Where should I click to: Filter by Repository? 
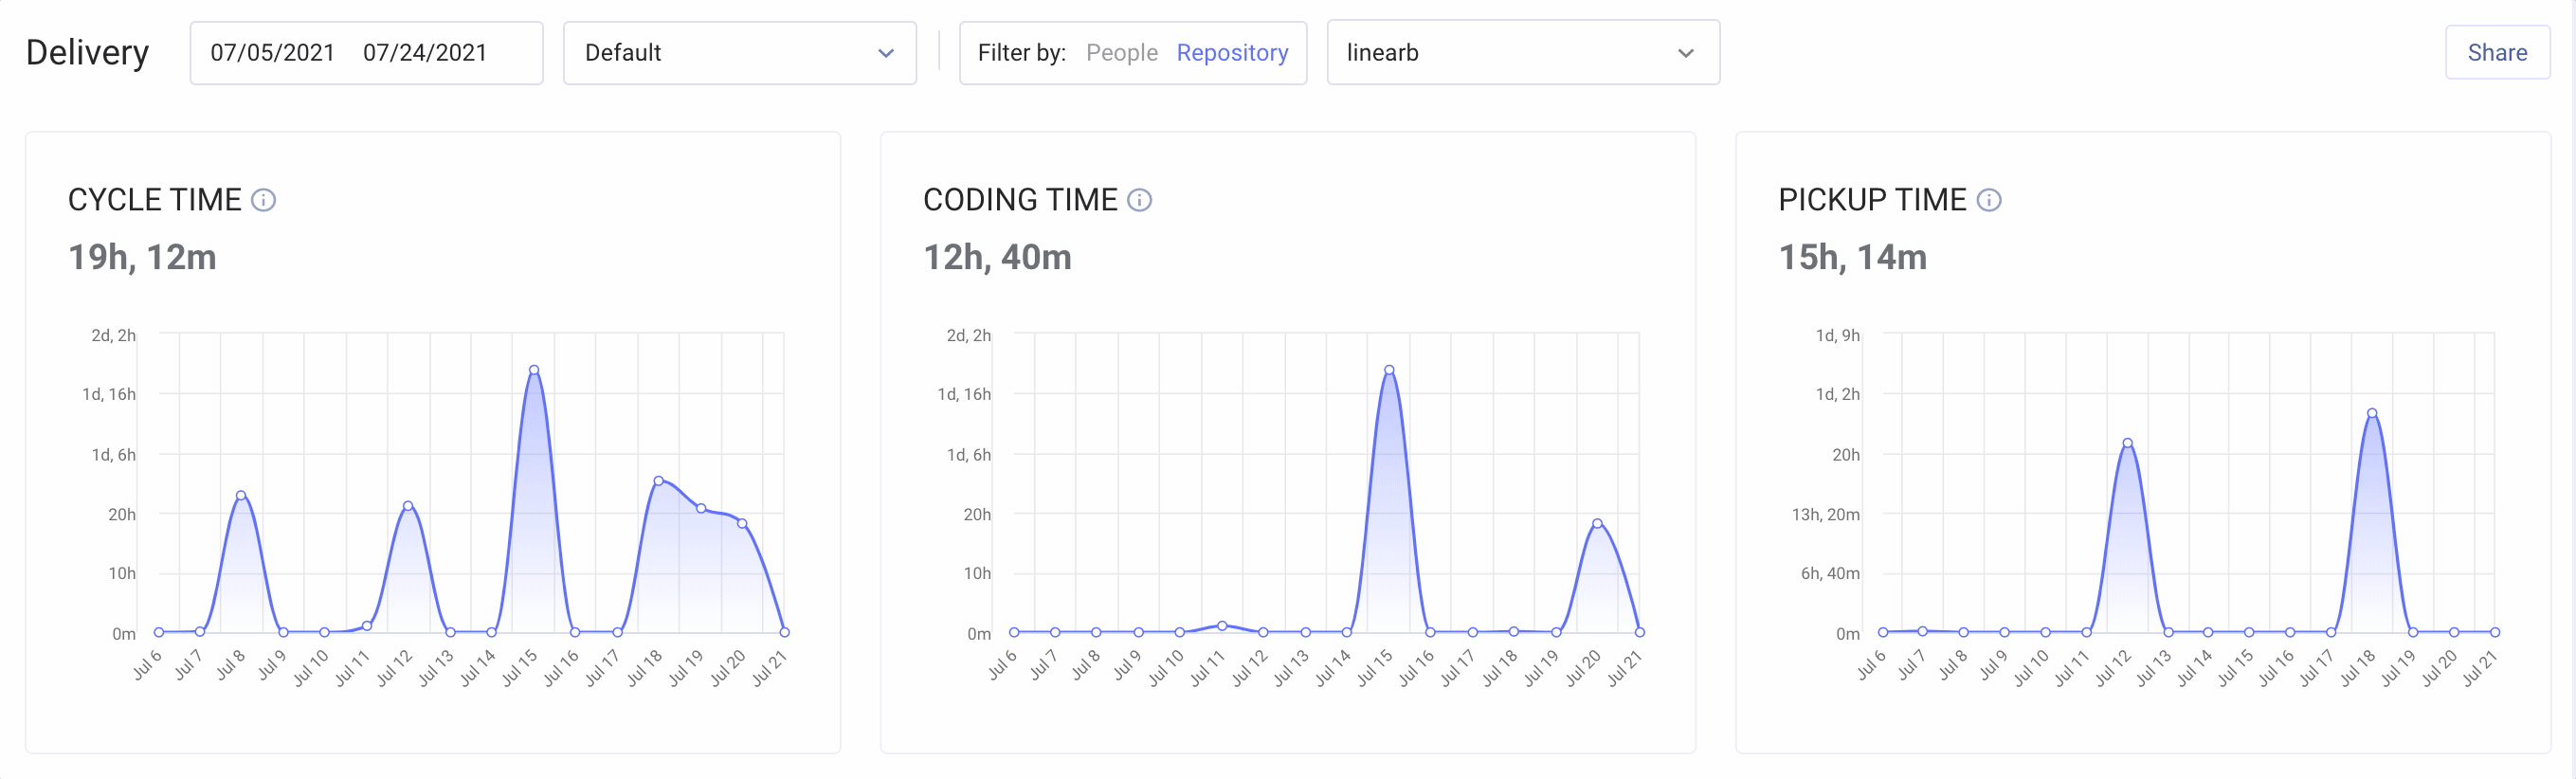(x=1232, y=53)
